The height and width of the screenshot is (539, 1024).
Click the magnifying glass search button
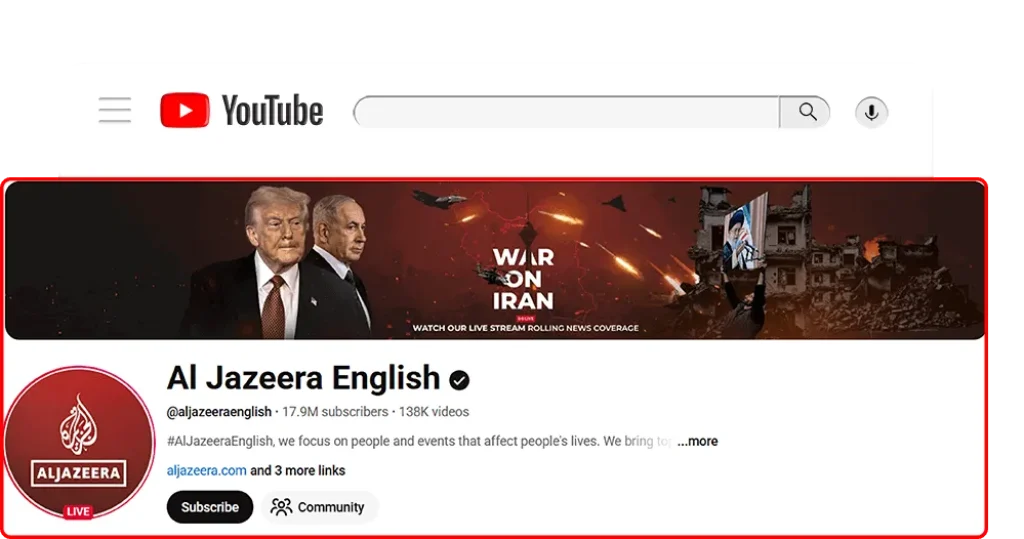[805, 112]
